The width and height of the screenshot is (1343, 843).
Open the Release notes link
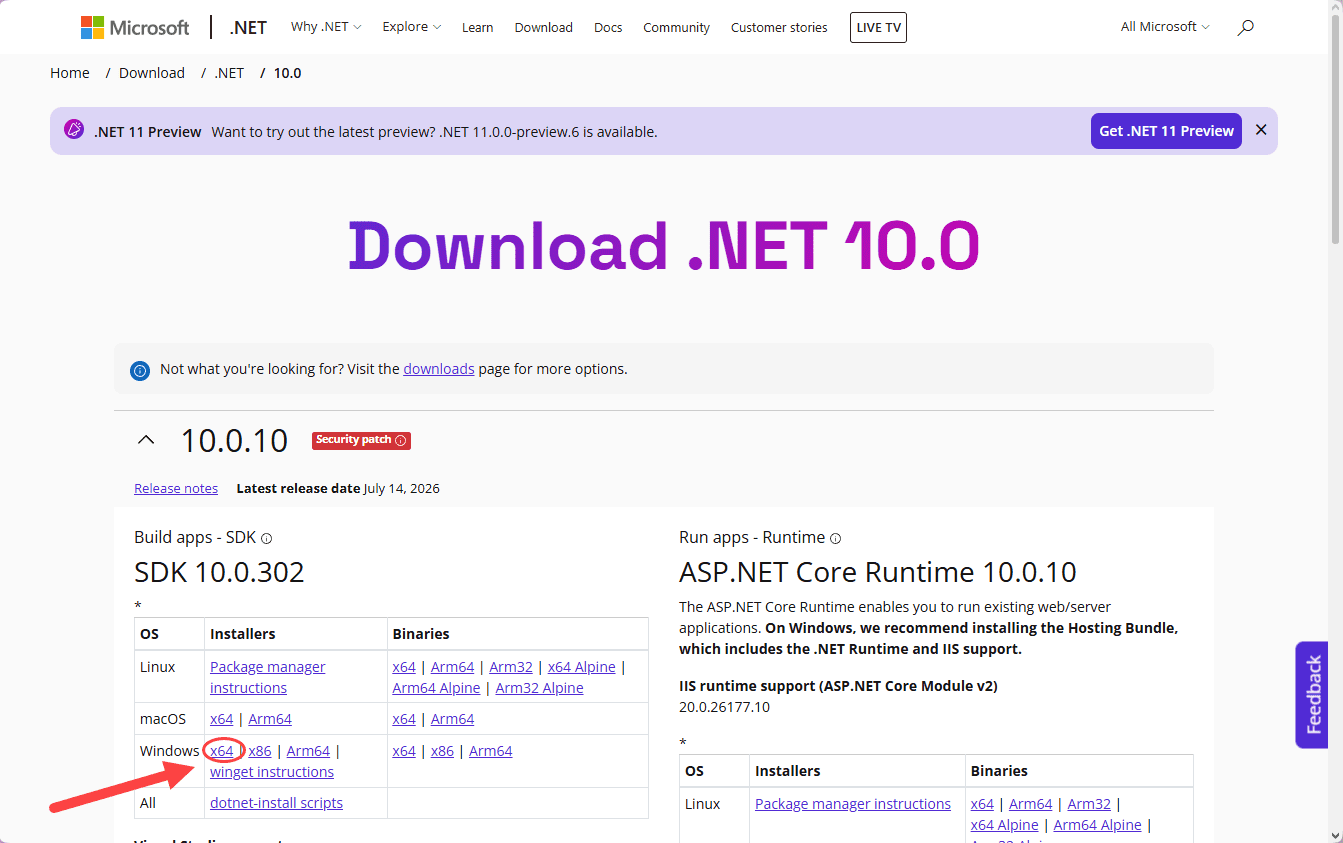point(176,489)
